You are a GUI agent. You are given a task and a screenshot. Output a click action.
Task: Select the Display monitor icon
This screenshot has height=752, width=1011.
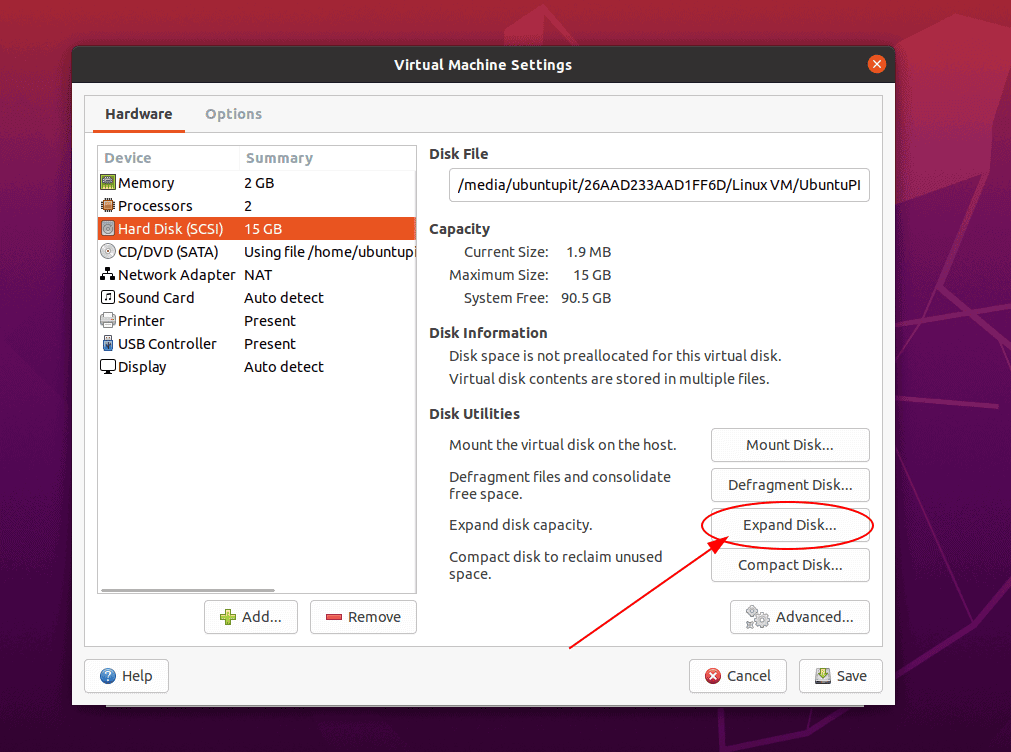click(x=107, y=366)
